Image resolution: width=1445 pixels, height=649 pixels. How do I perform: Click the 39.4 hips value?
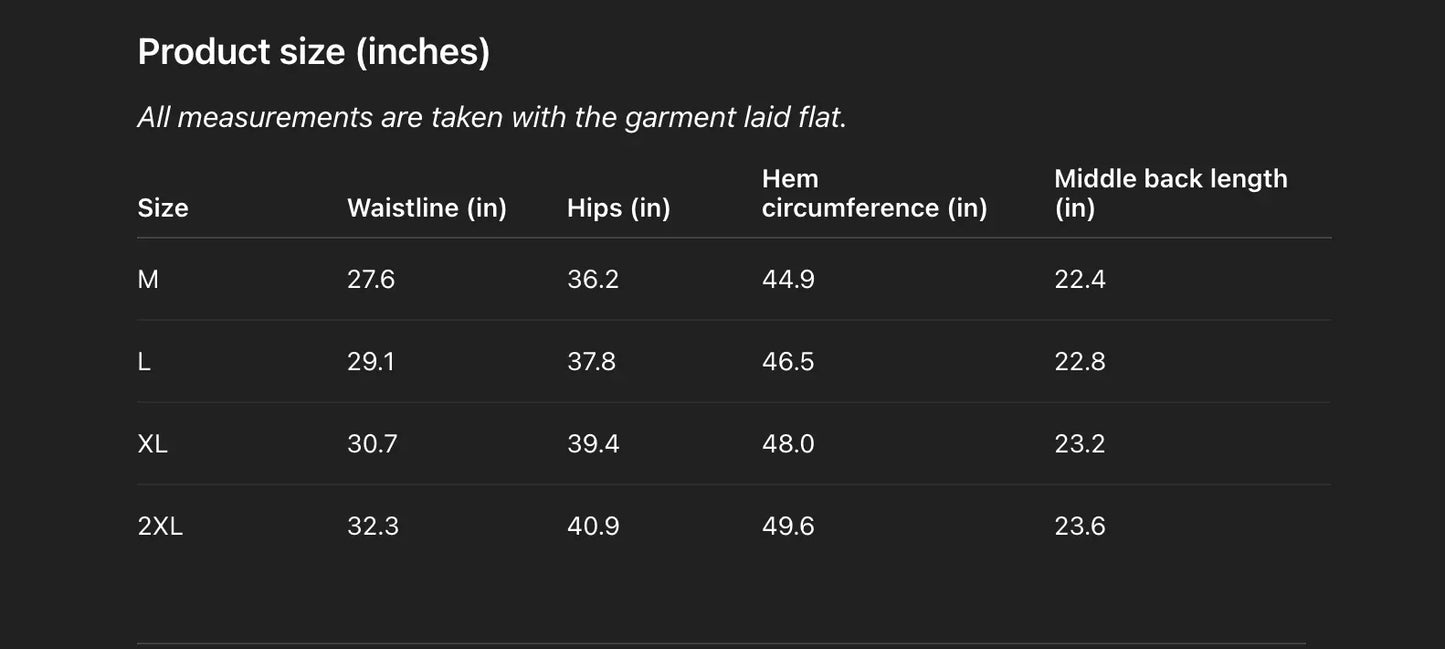click(593, 443)
